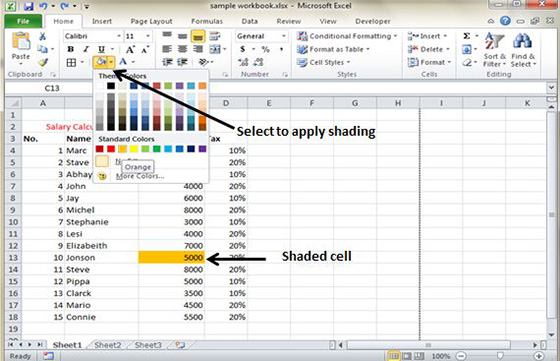Open the Conditional Formatting dropdown

click(x=346, y=36)
